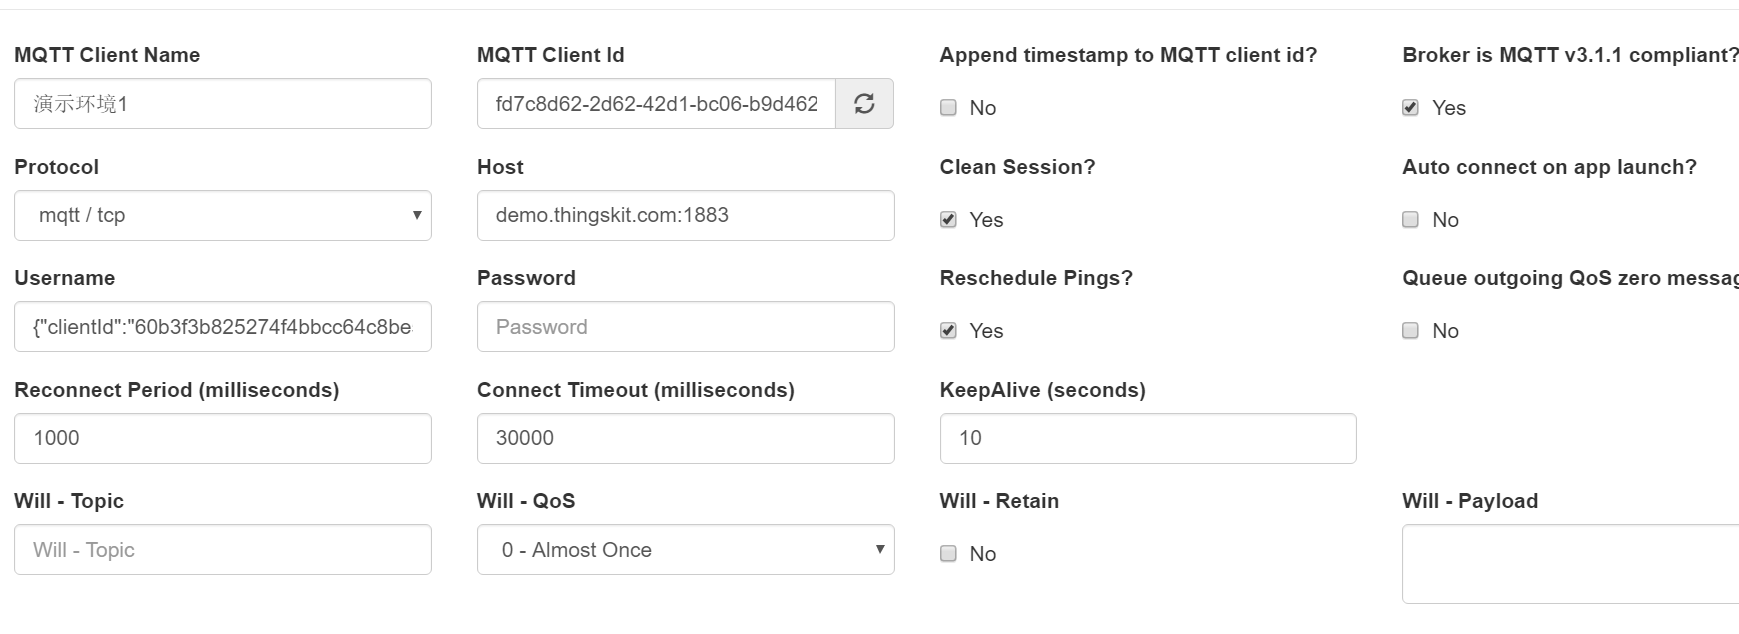Click the KeepAlive seconds input
The image size is (1739, 634).
[1148, 438]
